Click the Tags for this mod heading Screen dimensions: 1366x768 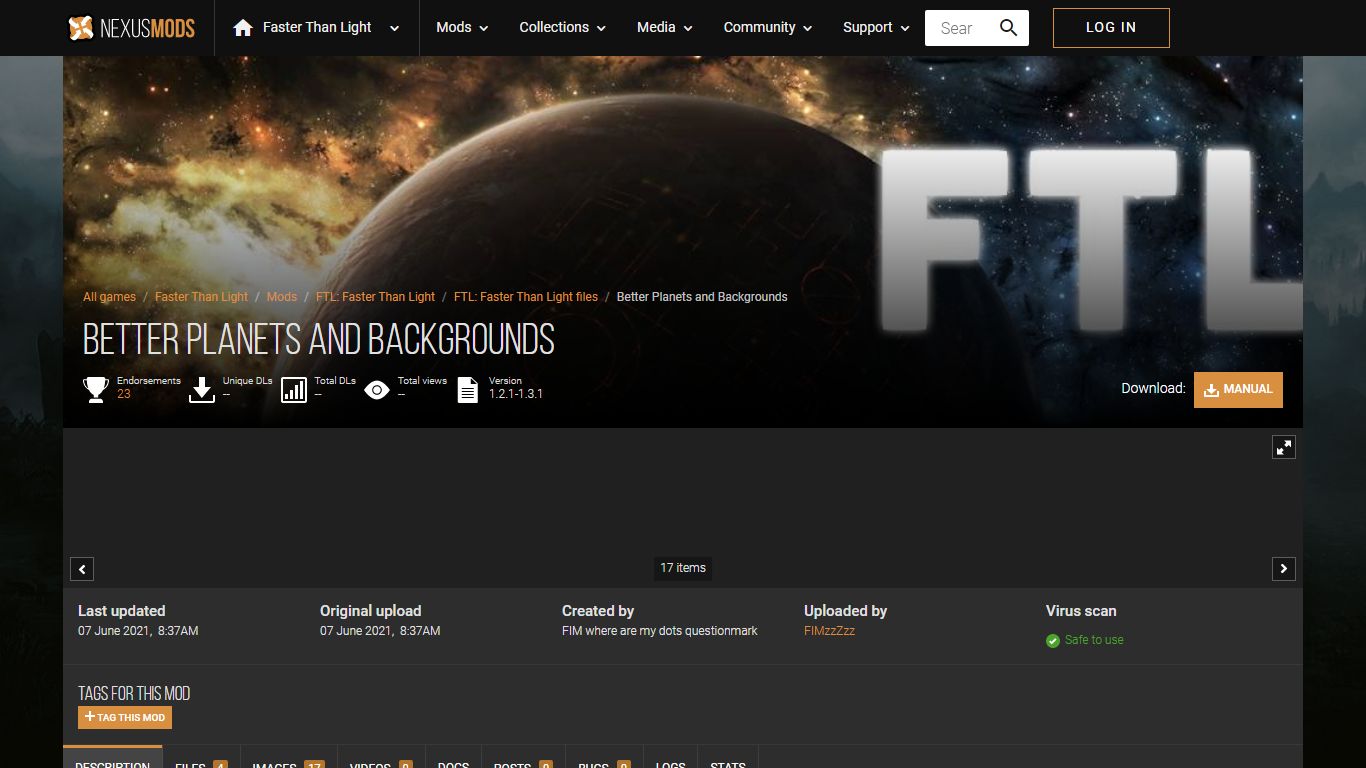point(134,693)
